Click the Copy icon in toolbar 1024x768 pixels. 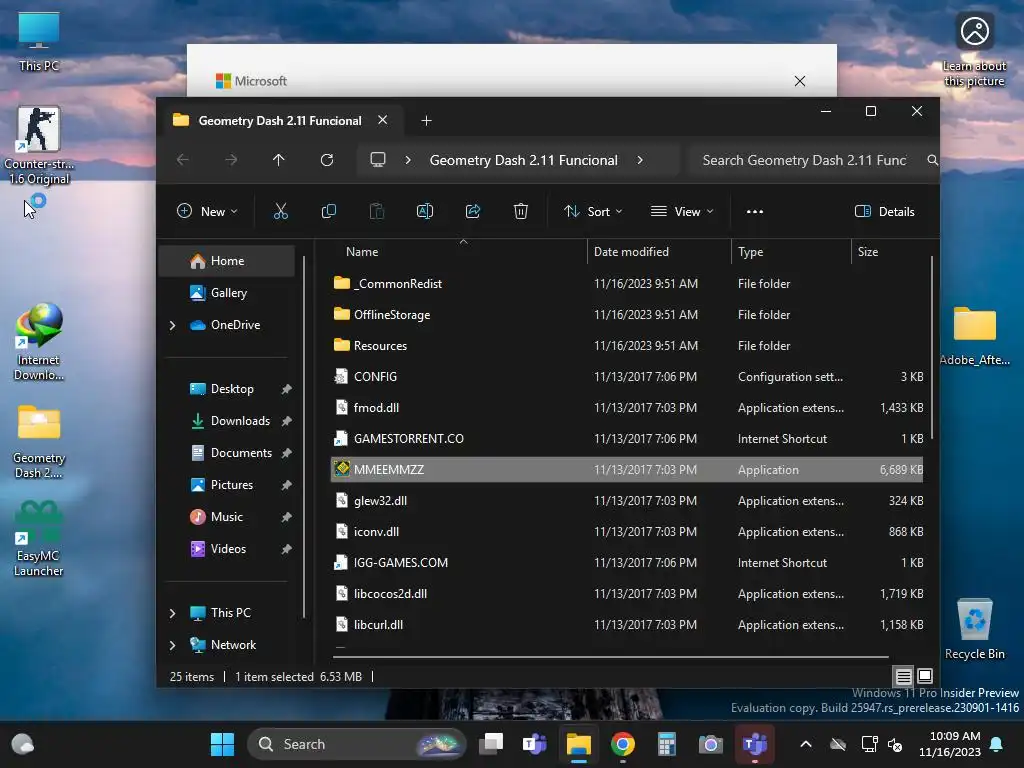(x=328, y=211)
